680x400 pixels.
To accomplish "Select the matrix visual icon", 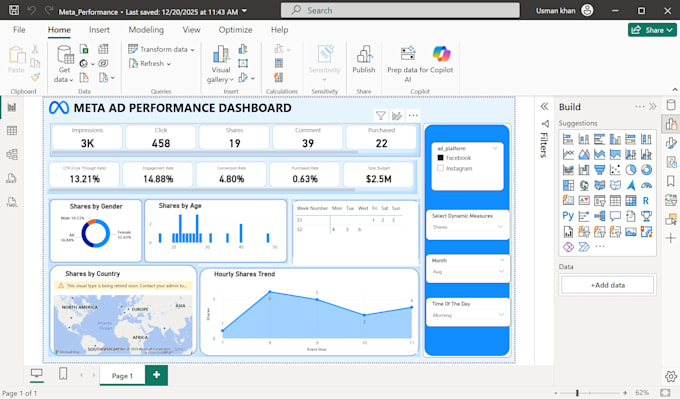I will coord(631,200).
